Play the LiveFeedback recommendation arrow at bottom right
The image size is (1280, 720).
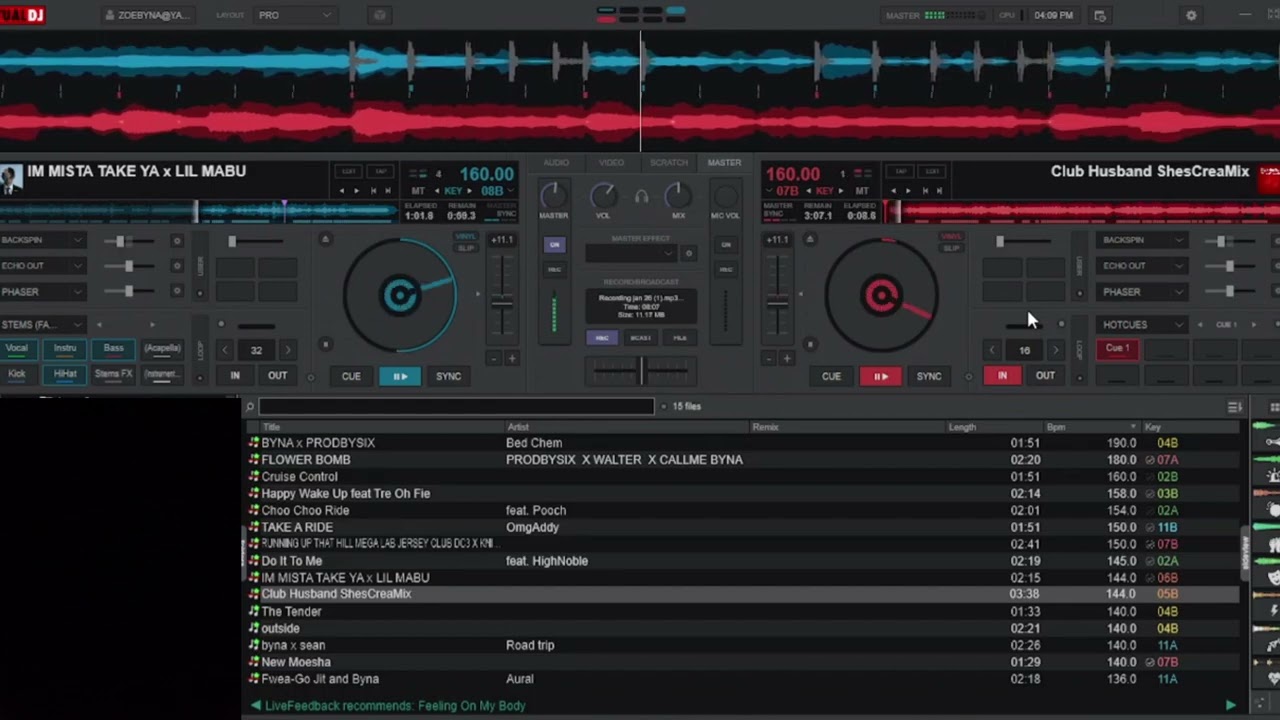(1231, 705)
